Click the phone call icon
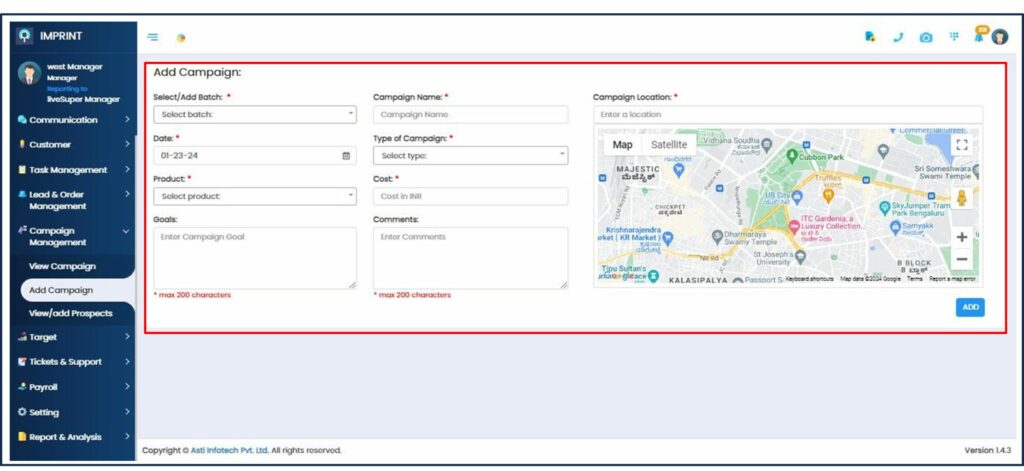 pyautogui.click(x=899, y=37)
